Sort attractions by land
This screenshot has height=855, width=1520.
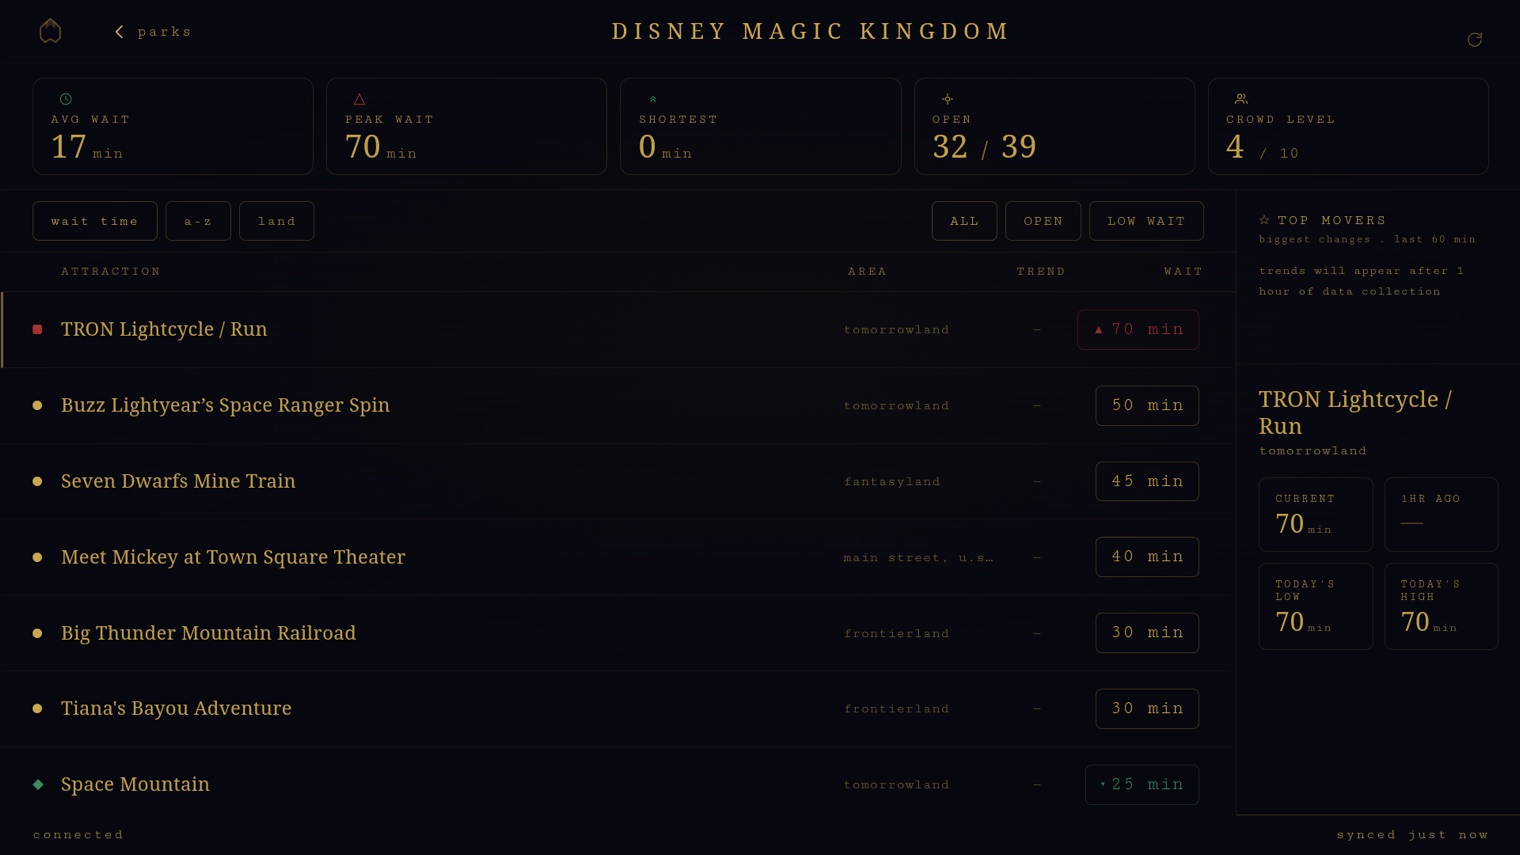pos(277,221)
